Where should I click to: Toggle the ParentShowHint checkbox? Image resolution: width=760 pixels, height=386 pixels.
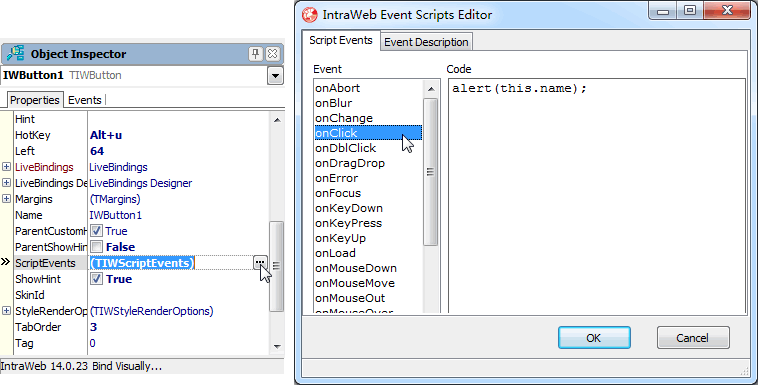point(96,247)
